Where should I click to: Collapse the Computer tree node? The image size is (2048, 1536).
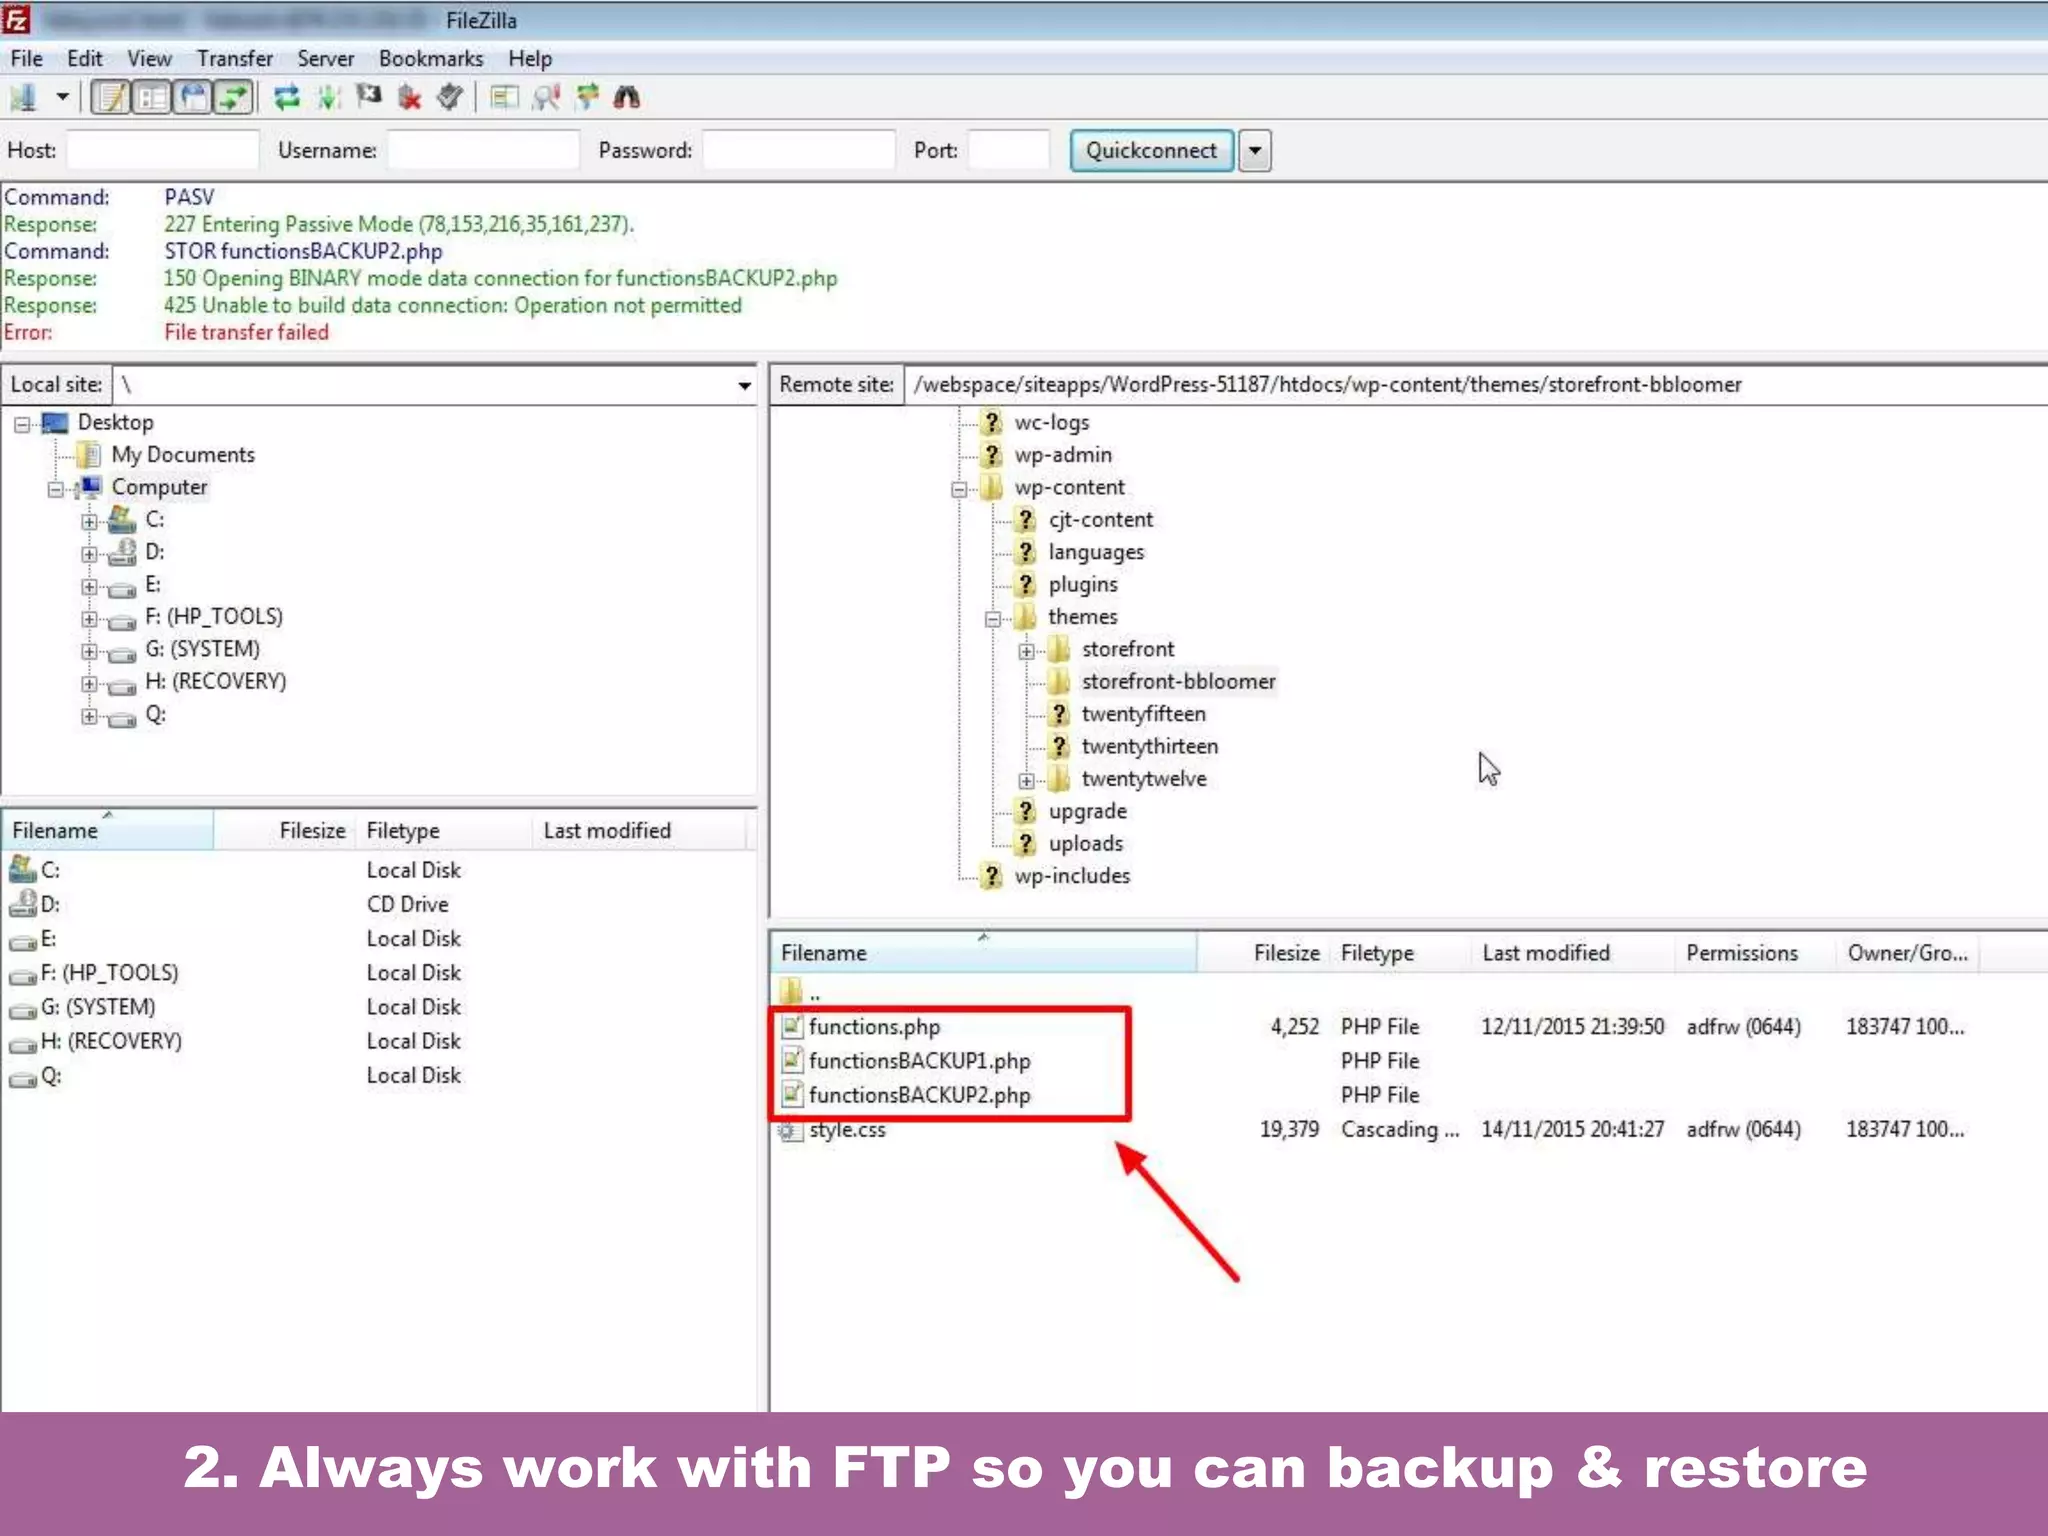[x=56, y=489]
